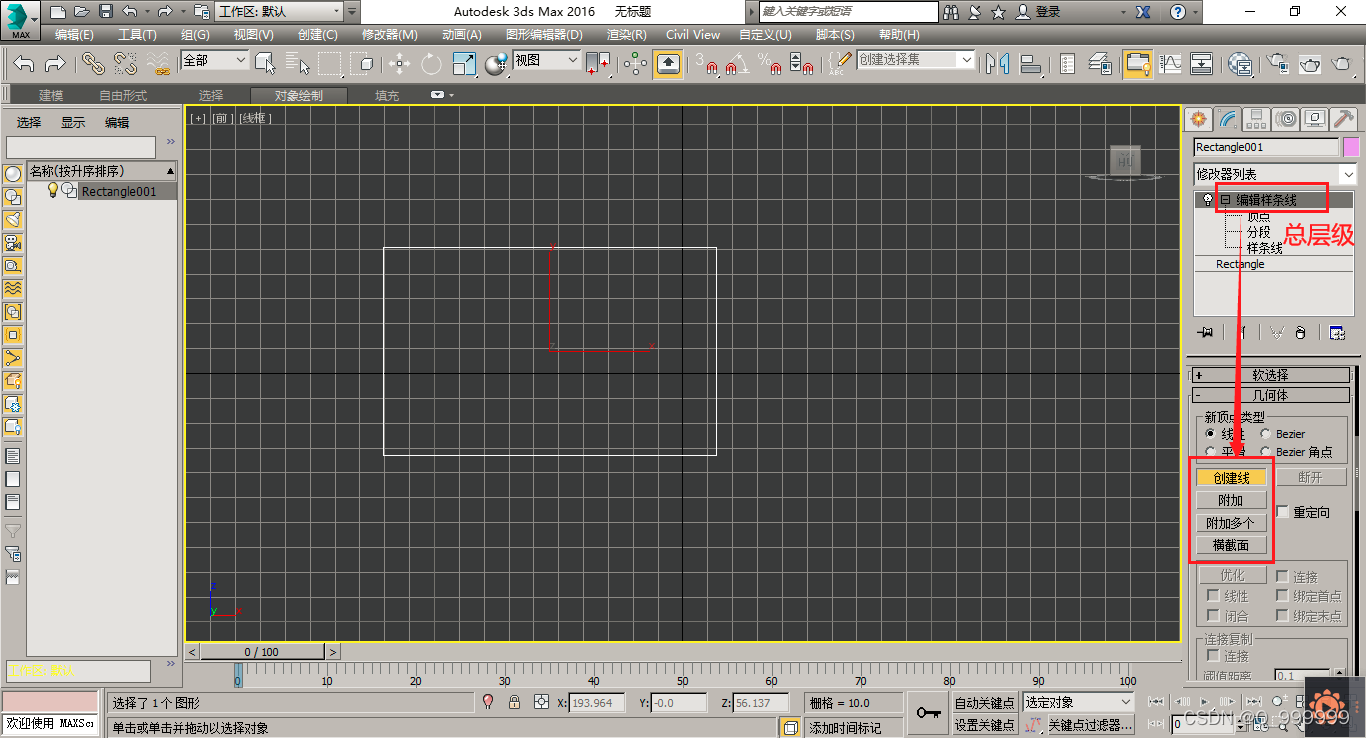Enable the 重定向 checkbox

[1283, 512]
